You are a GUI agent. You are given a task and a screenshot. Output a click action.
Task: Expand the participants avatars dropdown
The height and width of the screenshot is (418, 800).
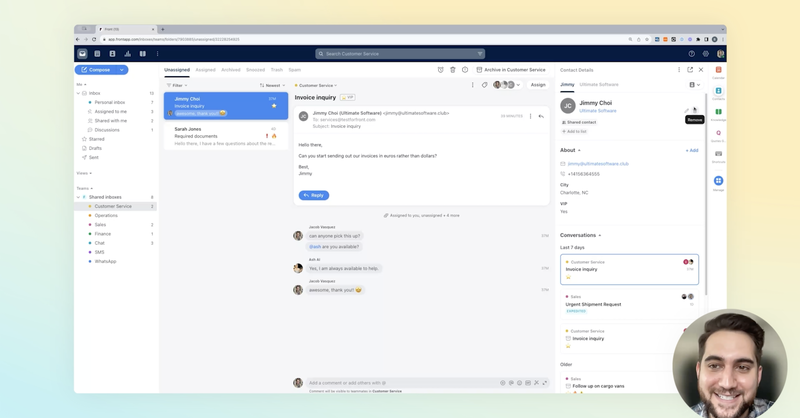click(x=519, y=85)
